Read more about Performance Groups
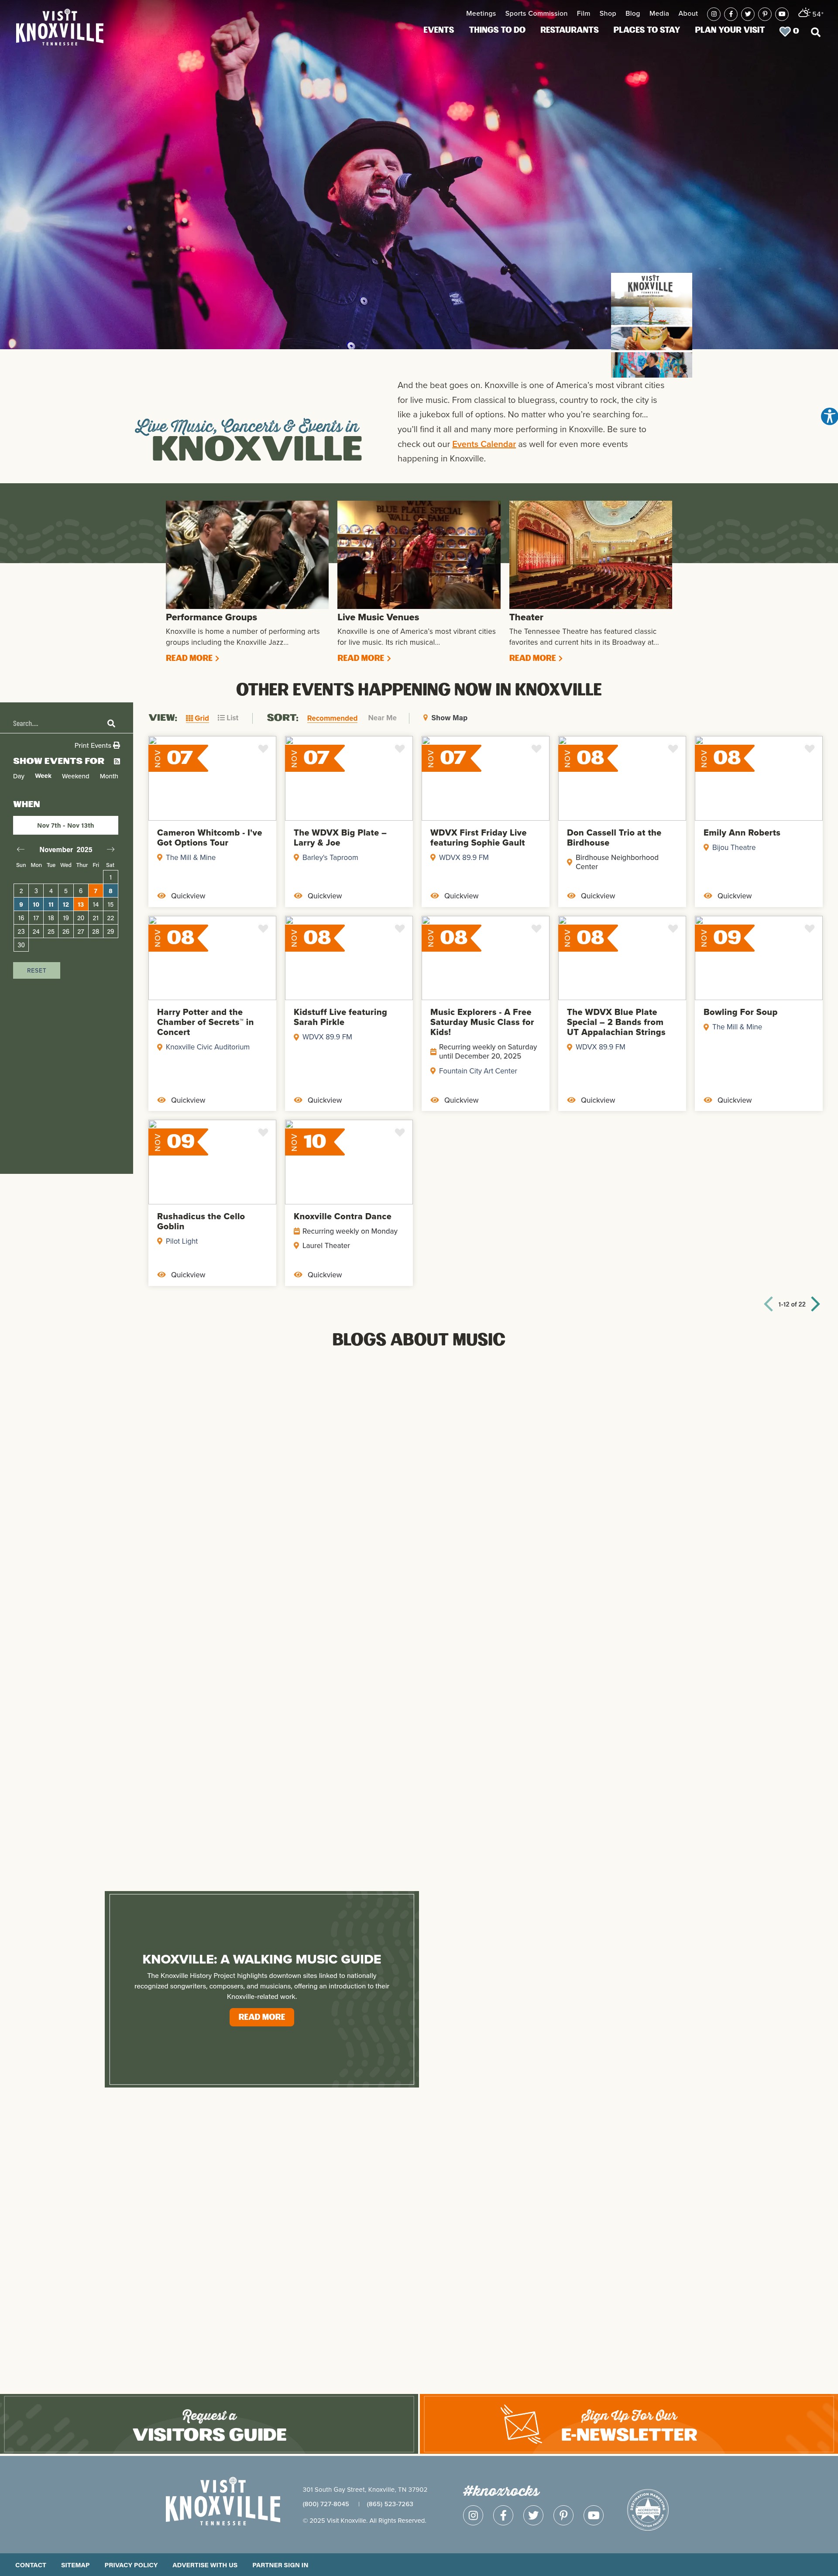The image size is (838, 2576). click(192, 658)
